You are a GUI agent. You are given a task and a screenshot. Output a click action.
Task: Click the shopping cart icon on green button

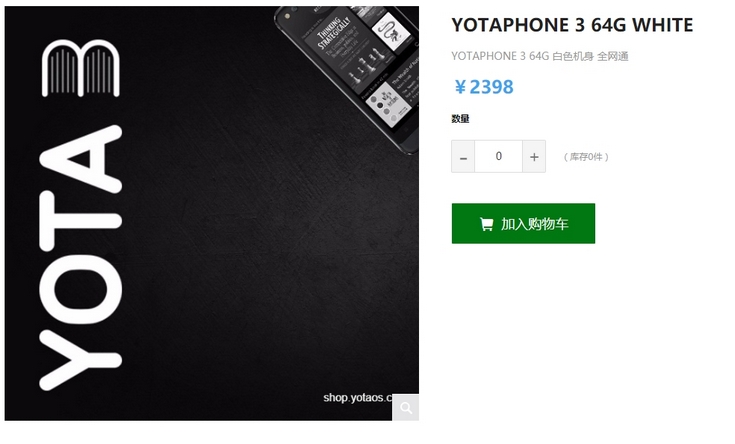click(487, 224)
